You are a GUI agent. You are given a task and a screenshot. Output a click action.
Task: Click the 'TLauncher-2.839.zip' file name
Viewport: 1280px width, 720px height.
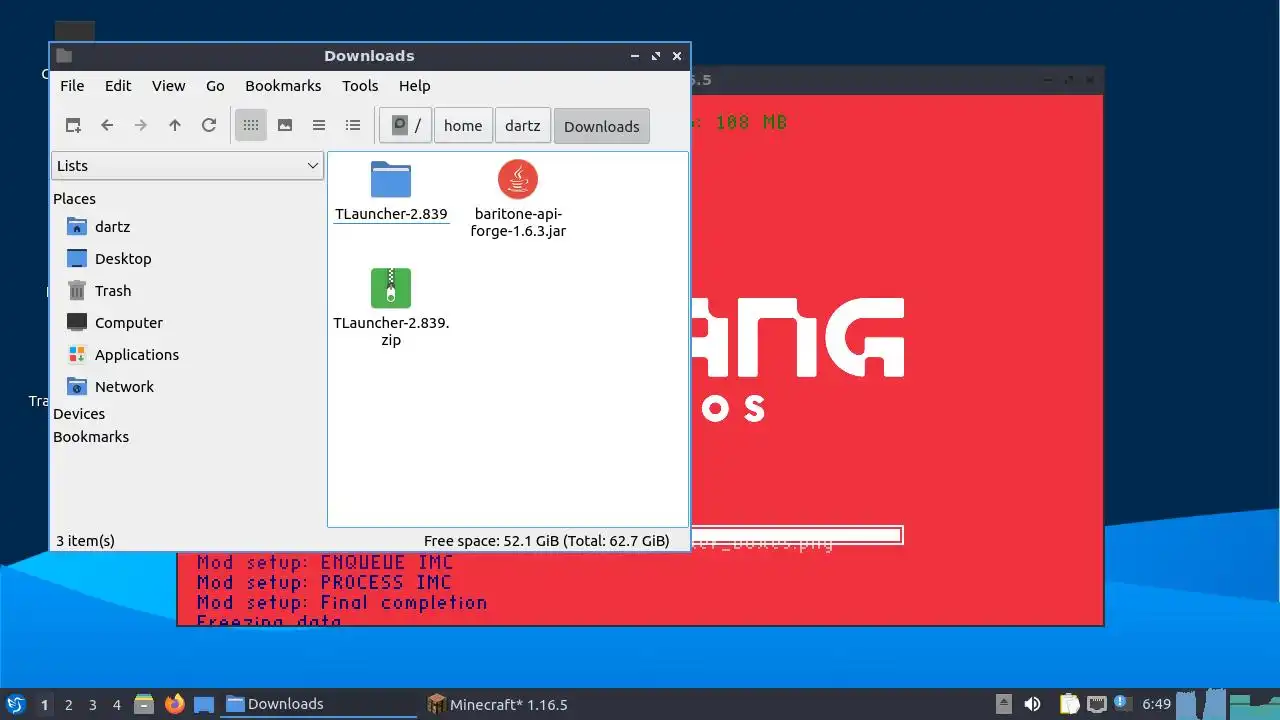[391, 332]
